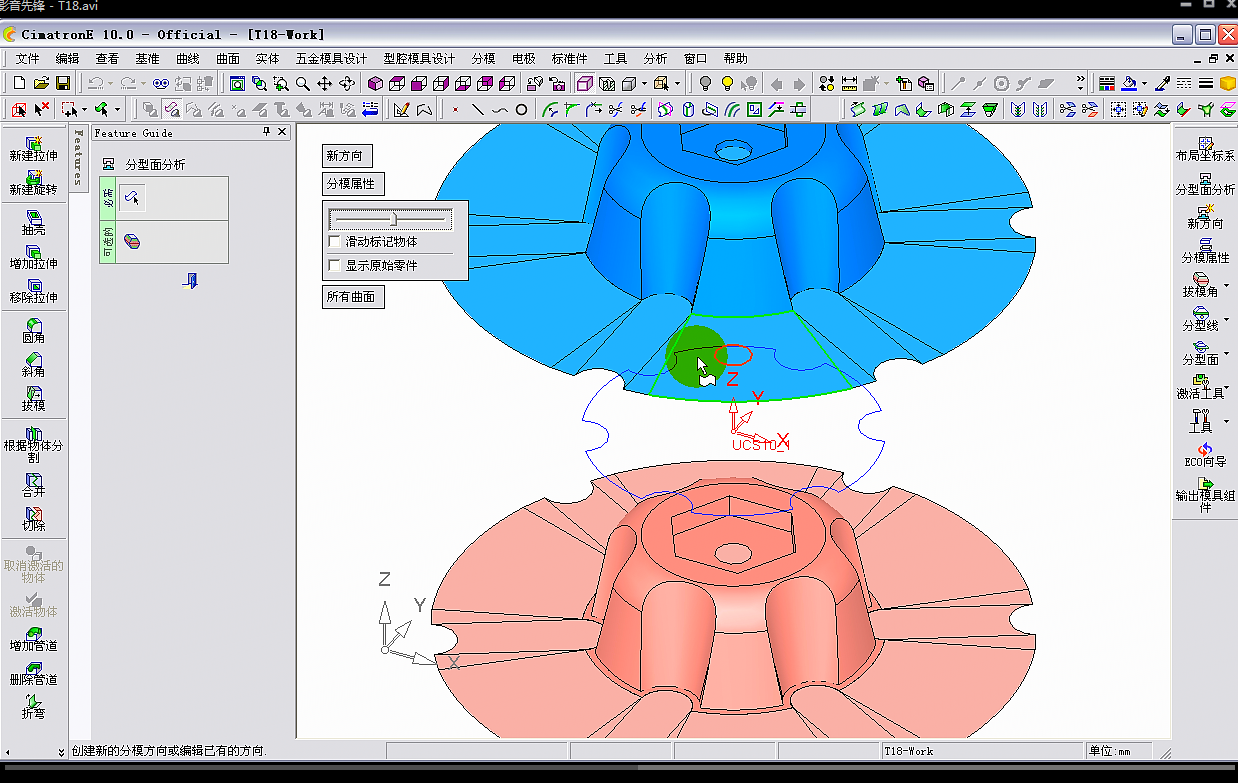
Task: Expand the 拔模角 dropdown arrow
Action: [x=1227, y=286]
